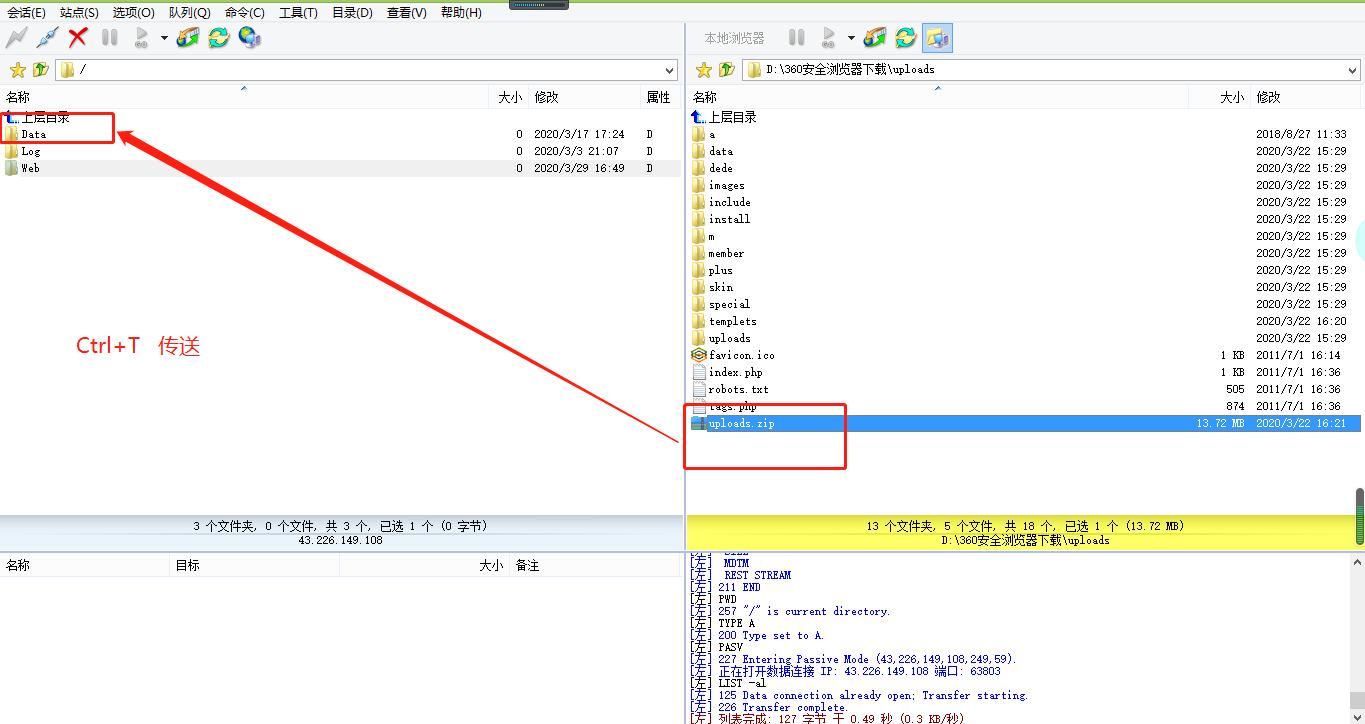Open the dropdown arrow beside the remote Go icon
The height and width of the screenshot is (724, 1365).
(x=164, y=38)
